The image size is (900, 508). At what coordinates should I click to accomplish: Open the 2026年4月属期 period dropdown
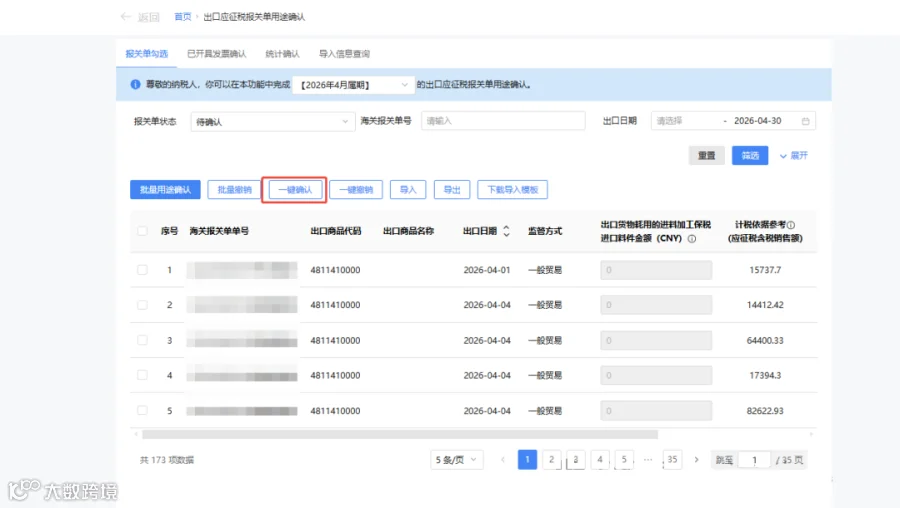353,85
